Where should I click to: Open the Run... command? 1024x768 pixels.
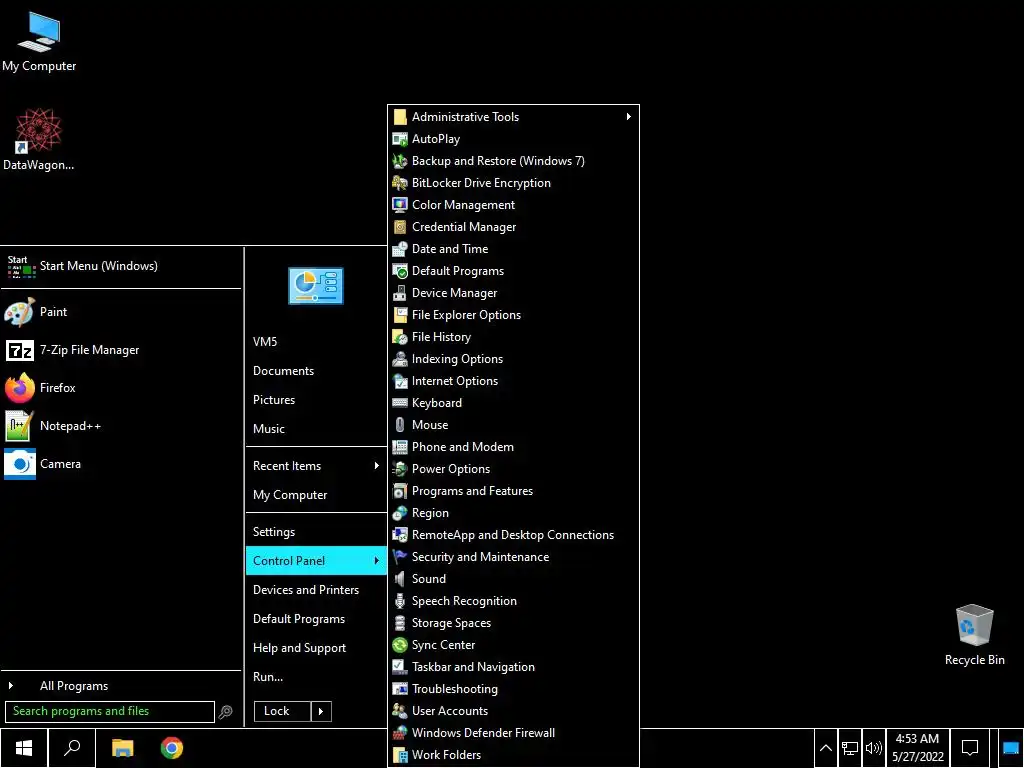[316, 677]
